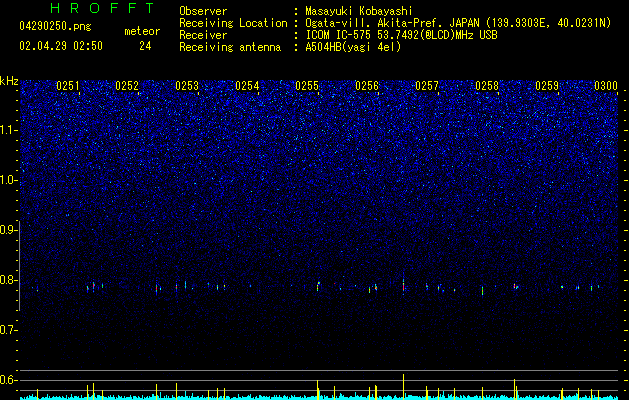Click the 0259 time marker

(547, 86)
